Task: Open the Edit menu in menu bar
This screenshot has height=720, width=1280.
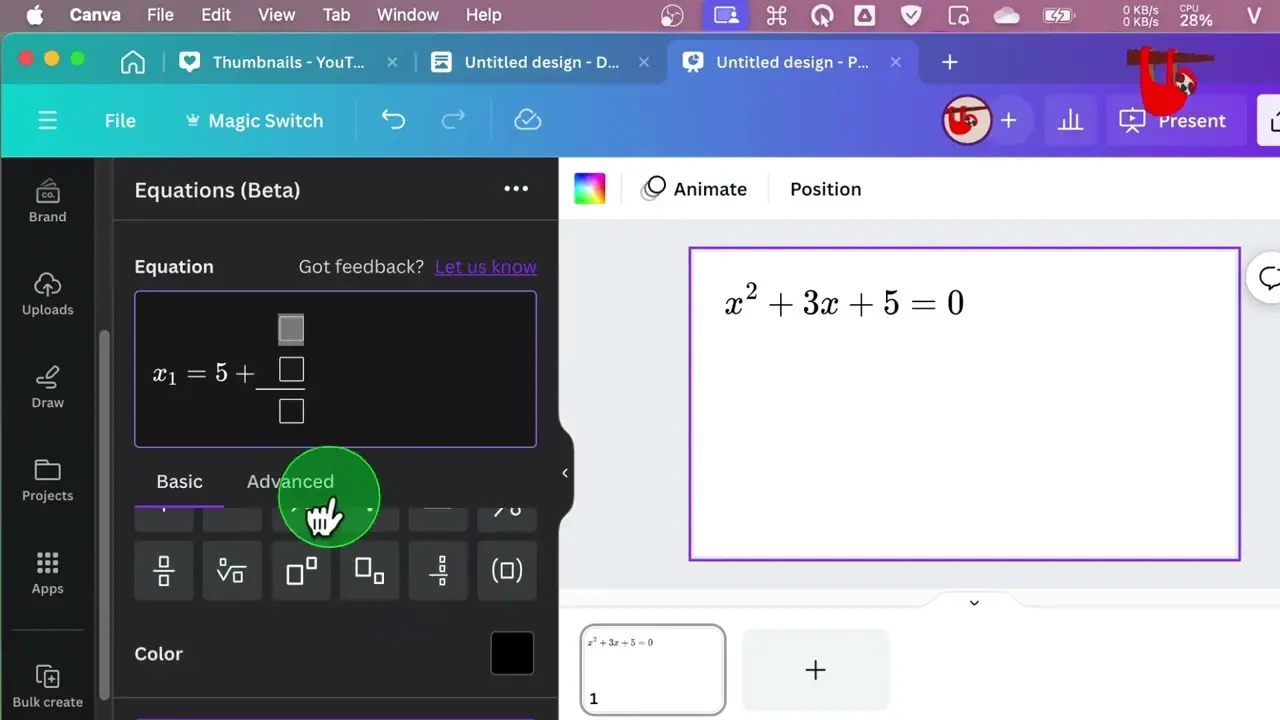Action: coord(216,15)
